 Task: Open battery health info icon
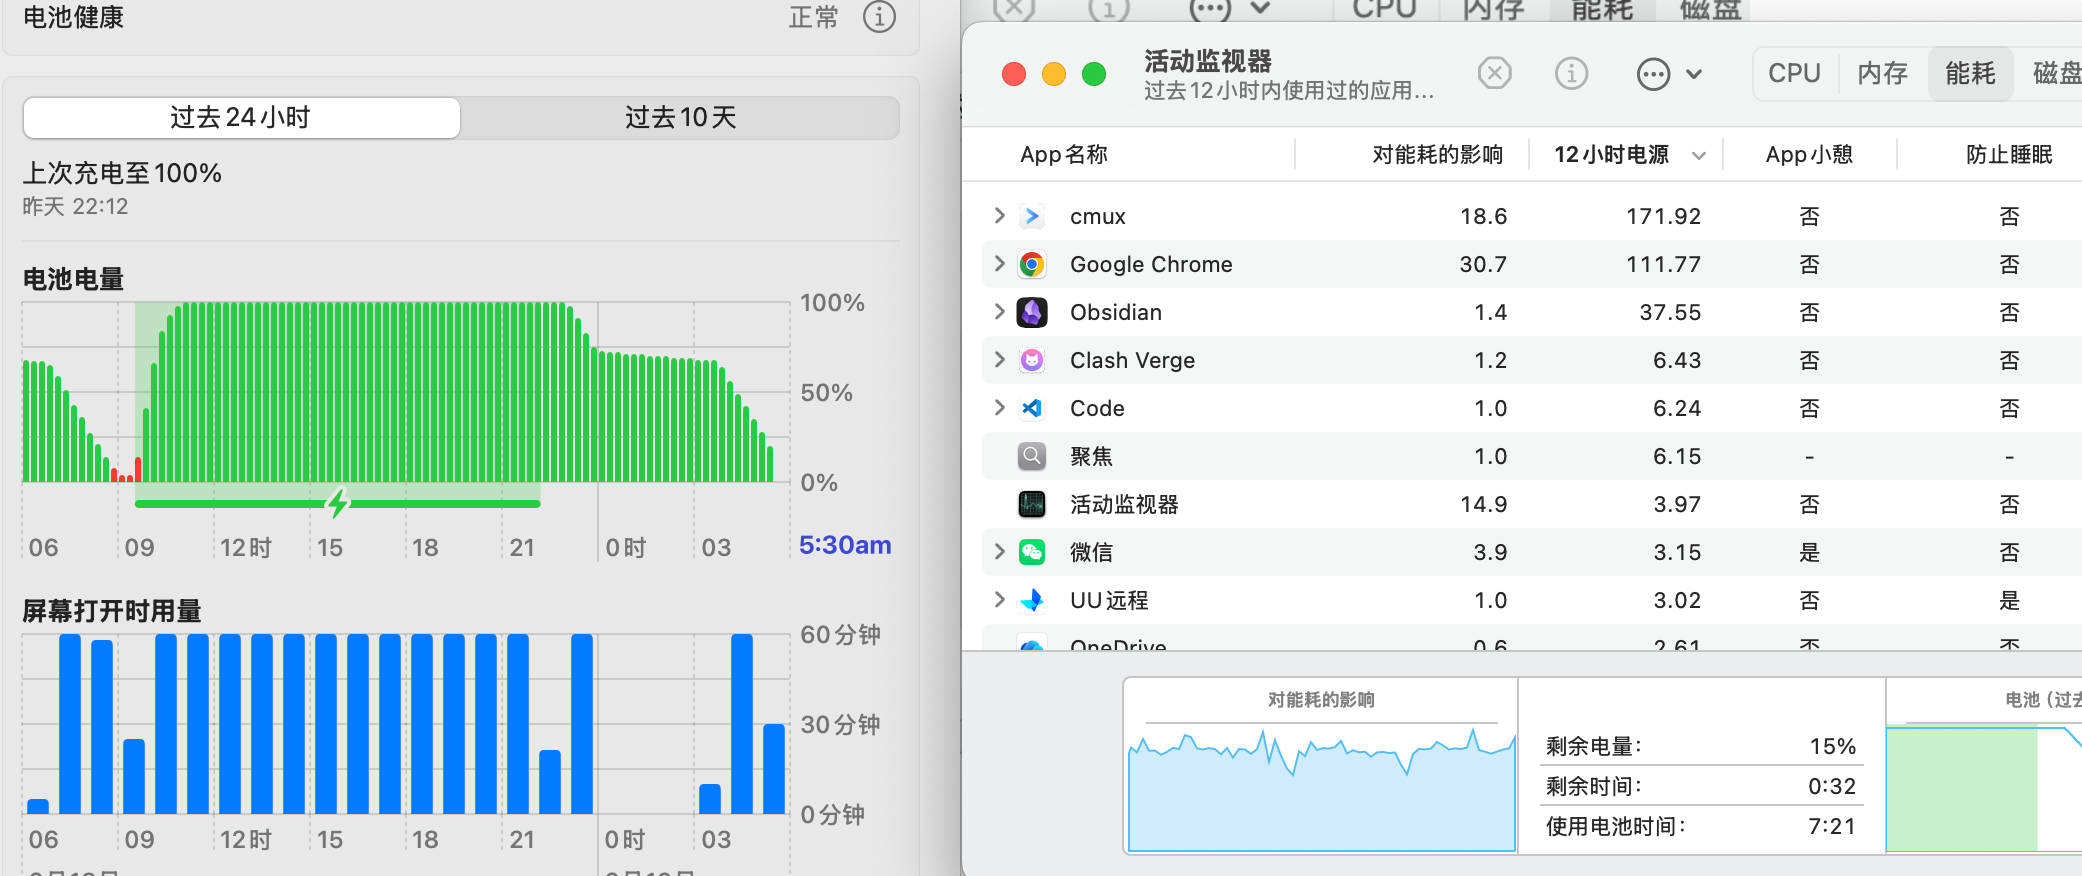point(879,17)
